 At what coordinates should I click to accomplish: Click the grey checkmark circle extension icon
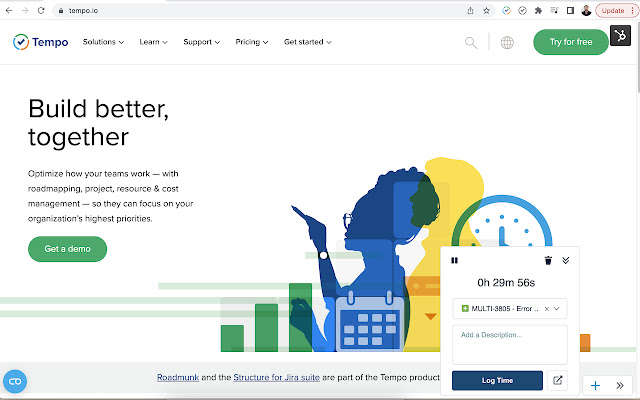pos(522,11)
